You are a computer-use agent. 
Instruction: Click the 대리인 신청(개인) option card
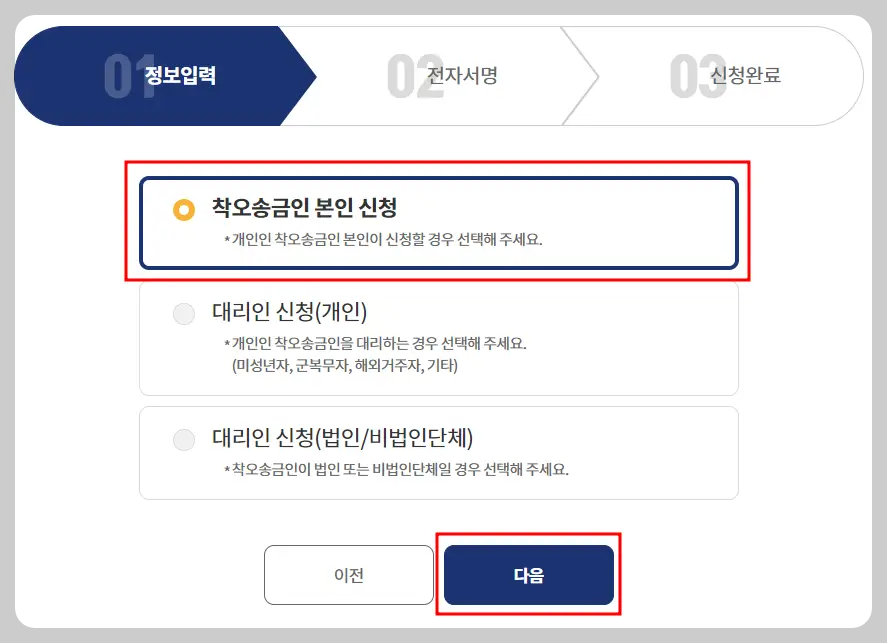coord(440,337)
